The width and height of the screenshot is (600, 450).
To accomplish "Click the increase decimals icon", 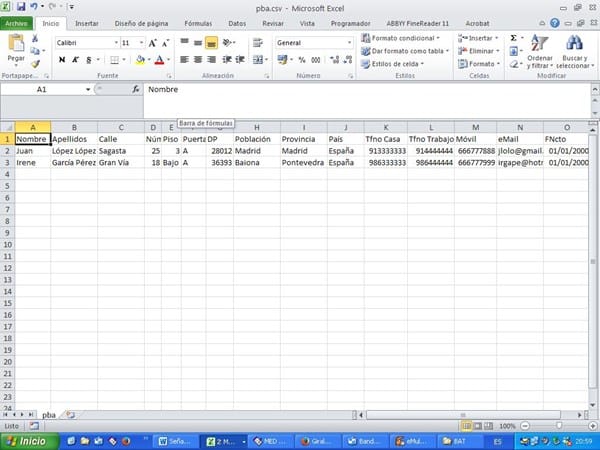I will click(x=334, y=60).
